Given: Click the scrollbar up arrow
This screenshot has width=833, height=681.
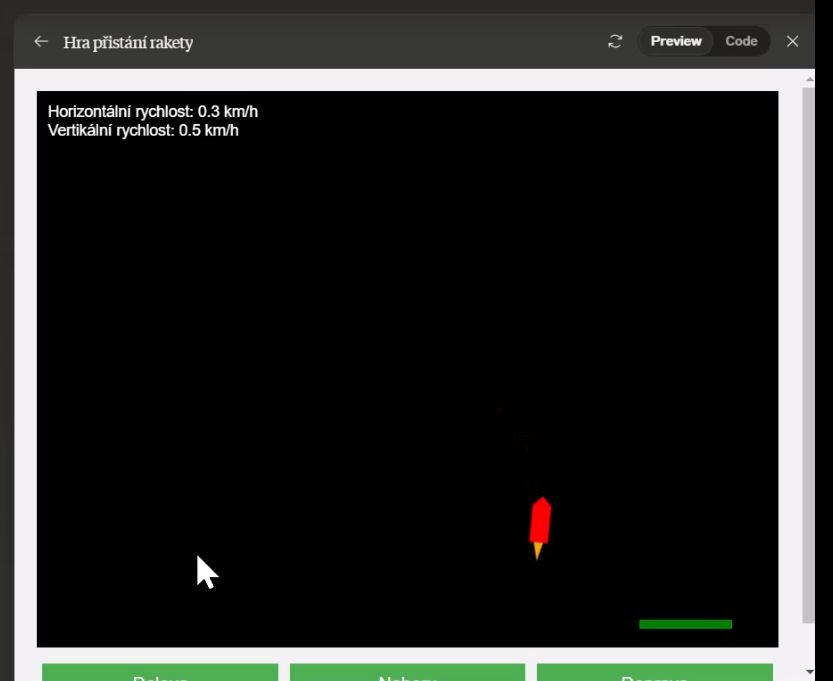Looking at the screenshot, I should point(809,80).
